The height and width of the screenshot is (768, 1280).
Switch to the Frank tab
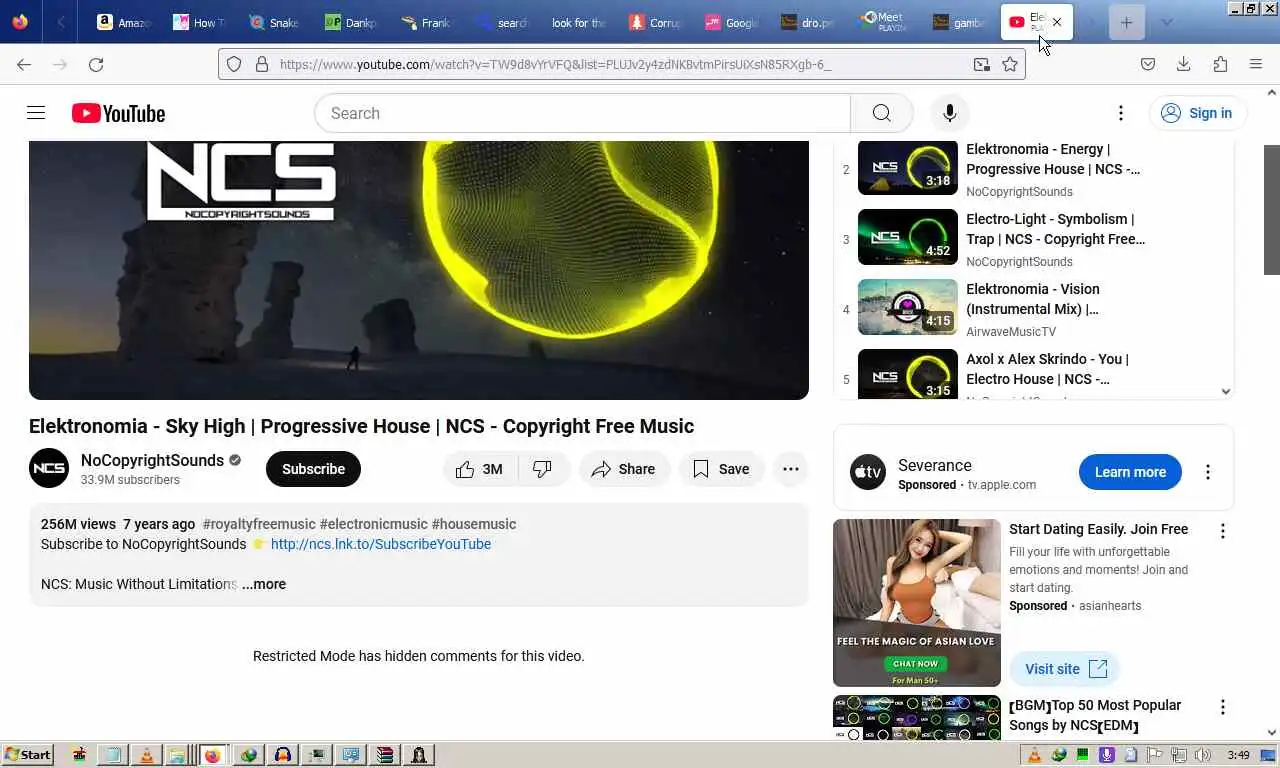[x=426, y=22]
